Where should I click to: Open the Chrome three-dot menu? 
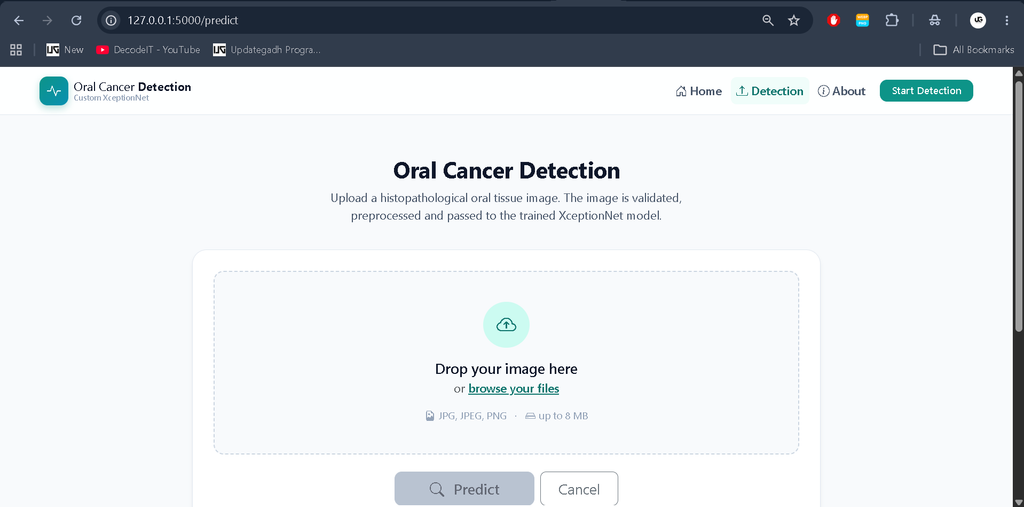tap(1006, 20)
